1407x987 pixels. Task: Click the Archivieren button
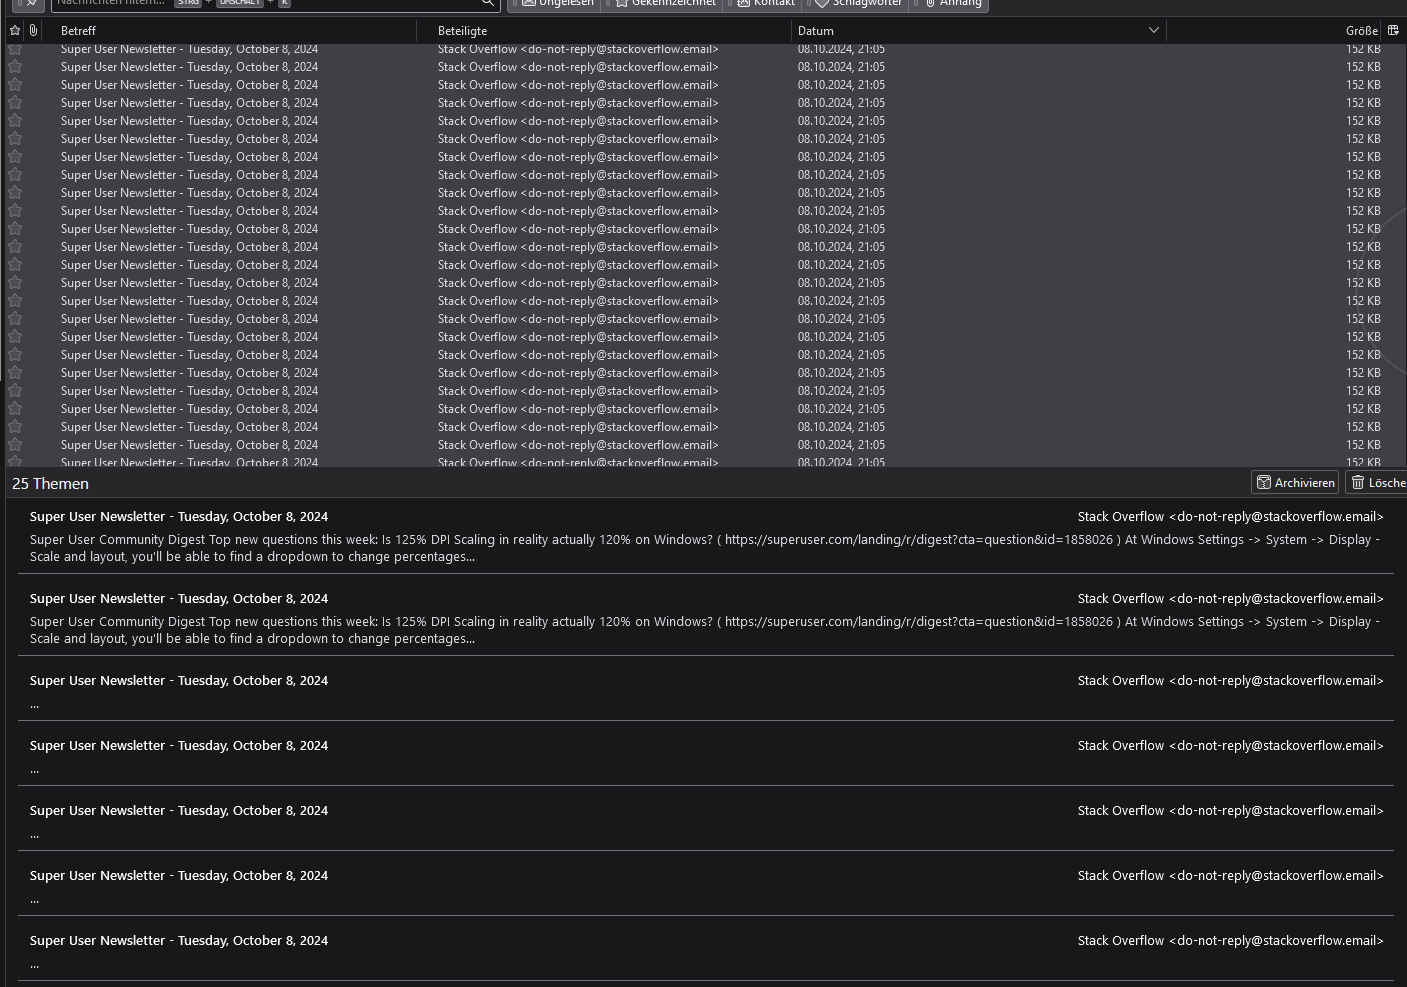tap(1296, 483)
